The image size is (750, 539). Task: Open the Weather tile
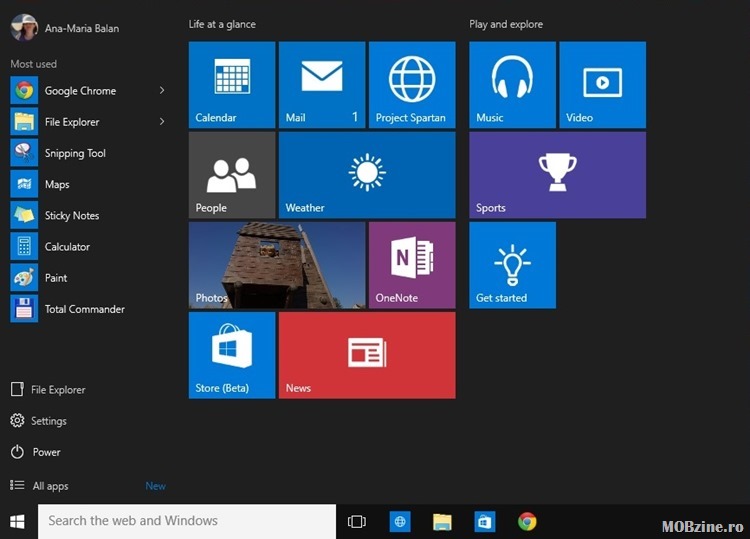pos(367,175)
